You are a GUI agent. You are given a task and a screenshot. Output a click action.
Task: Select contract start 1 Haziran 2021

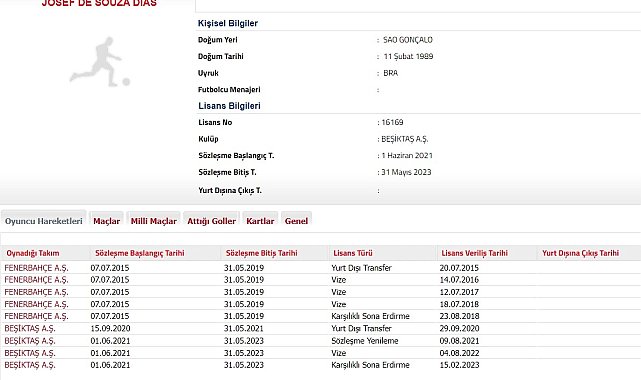(x=407, y=156)
